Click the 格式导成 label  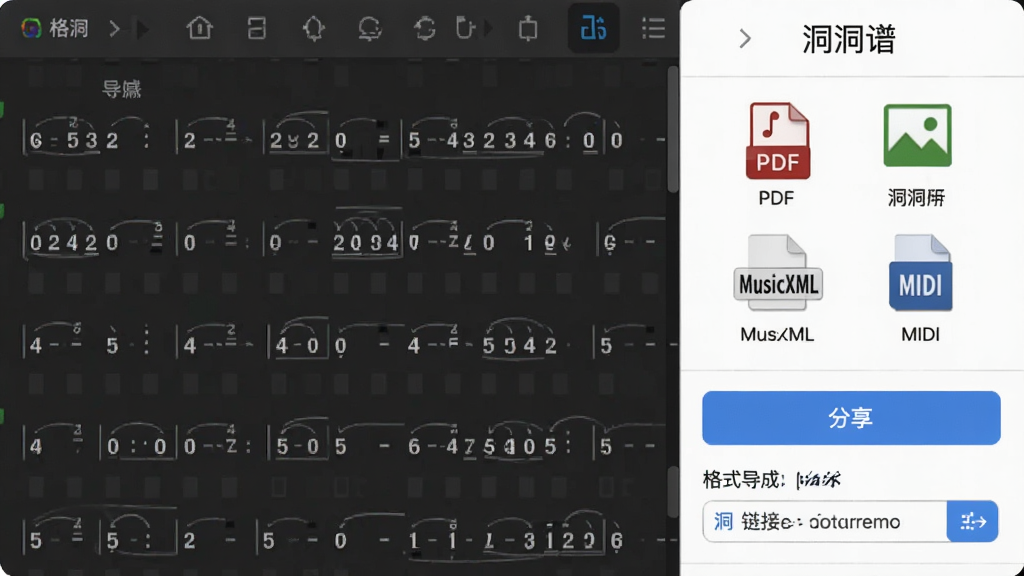(744, 480)
